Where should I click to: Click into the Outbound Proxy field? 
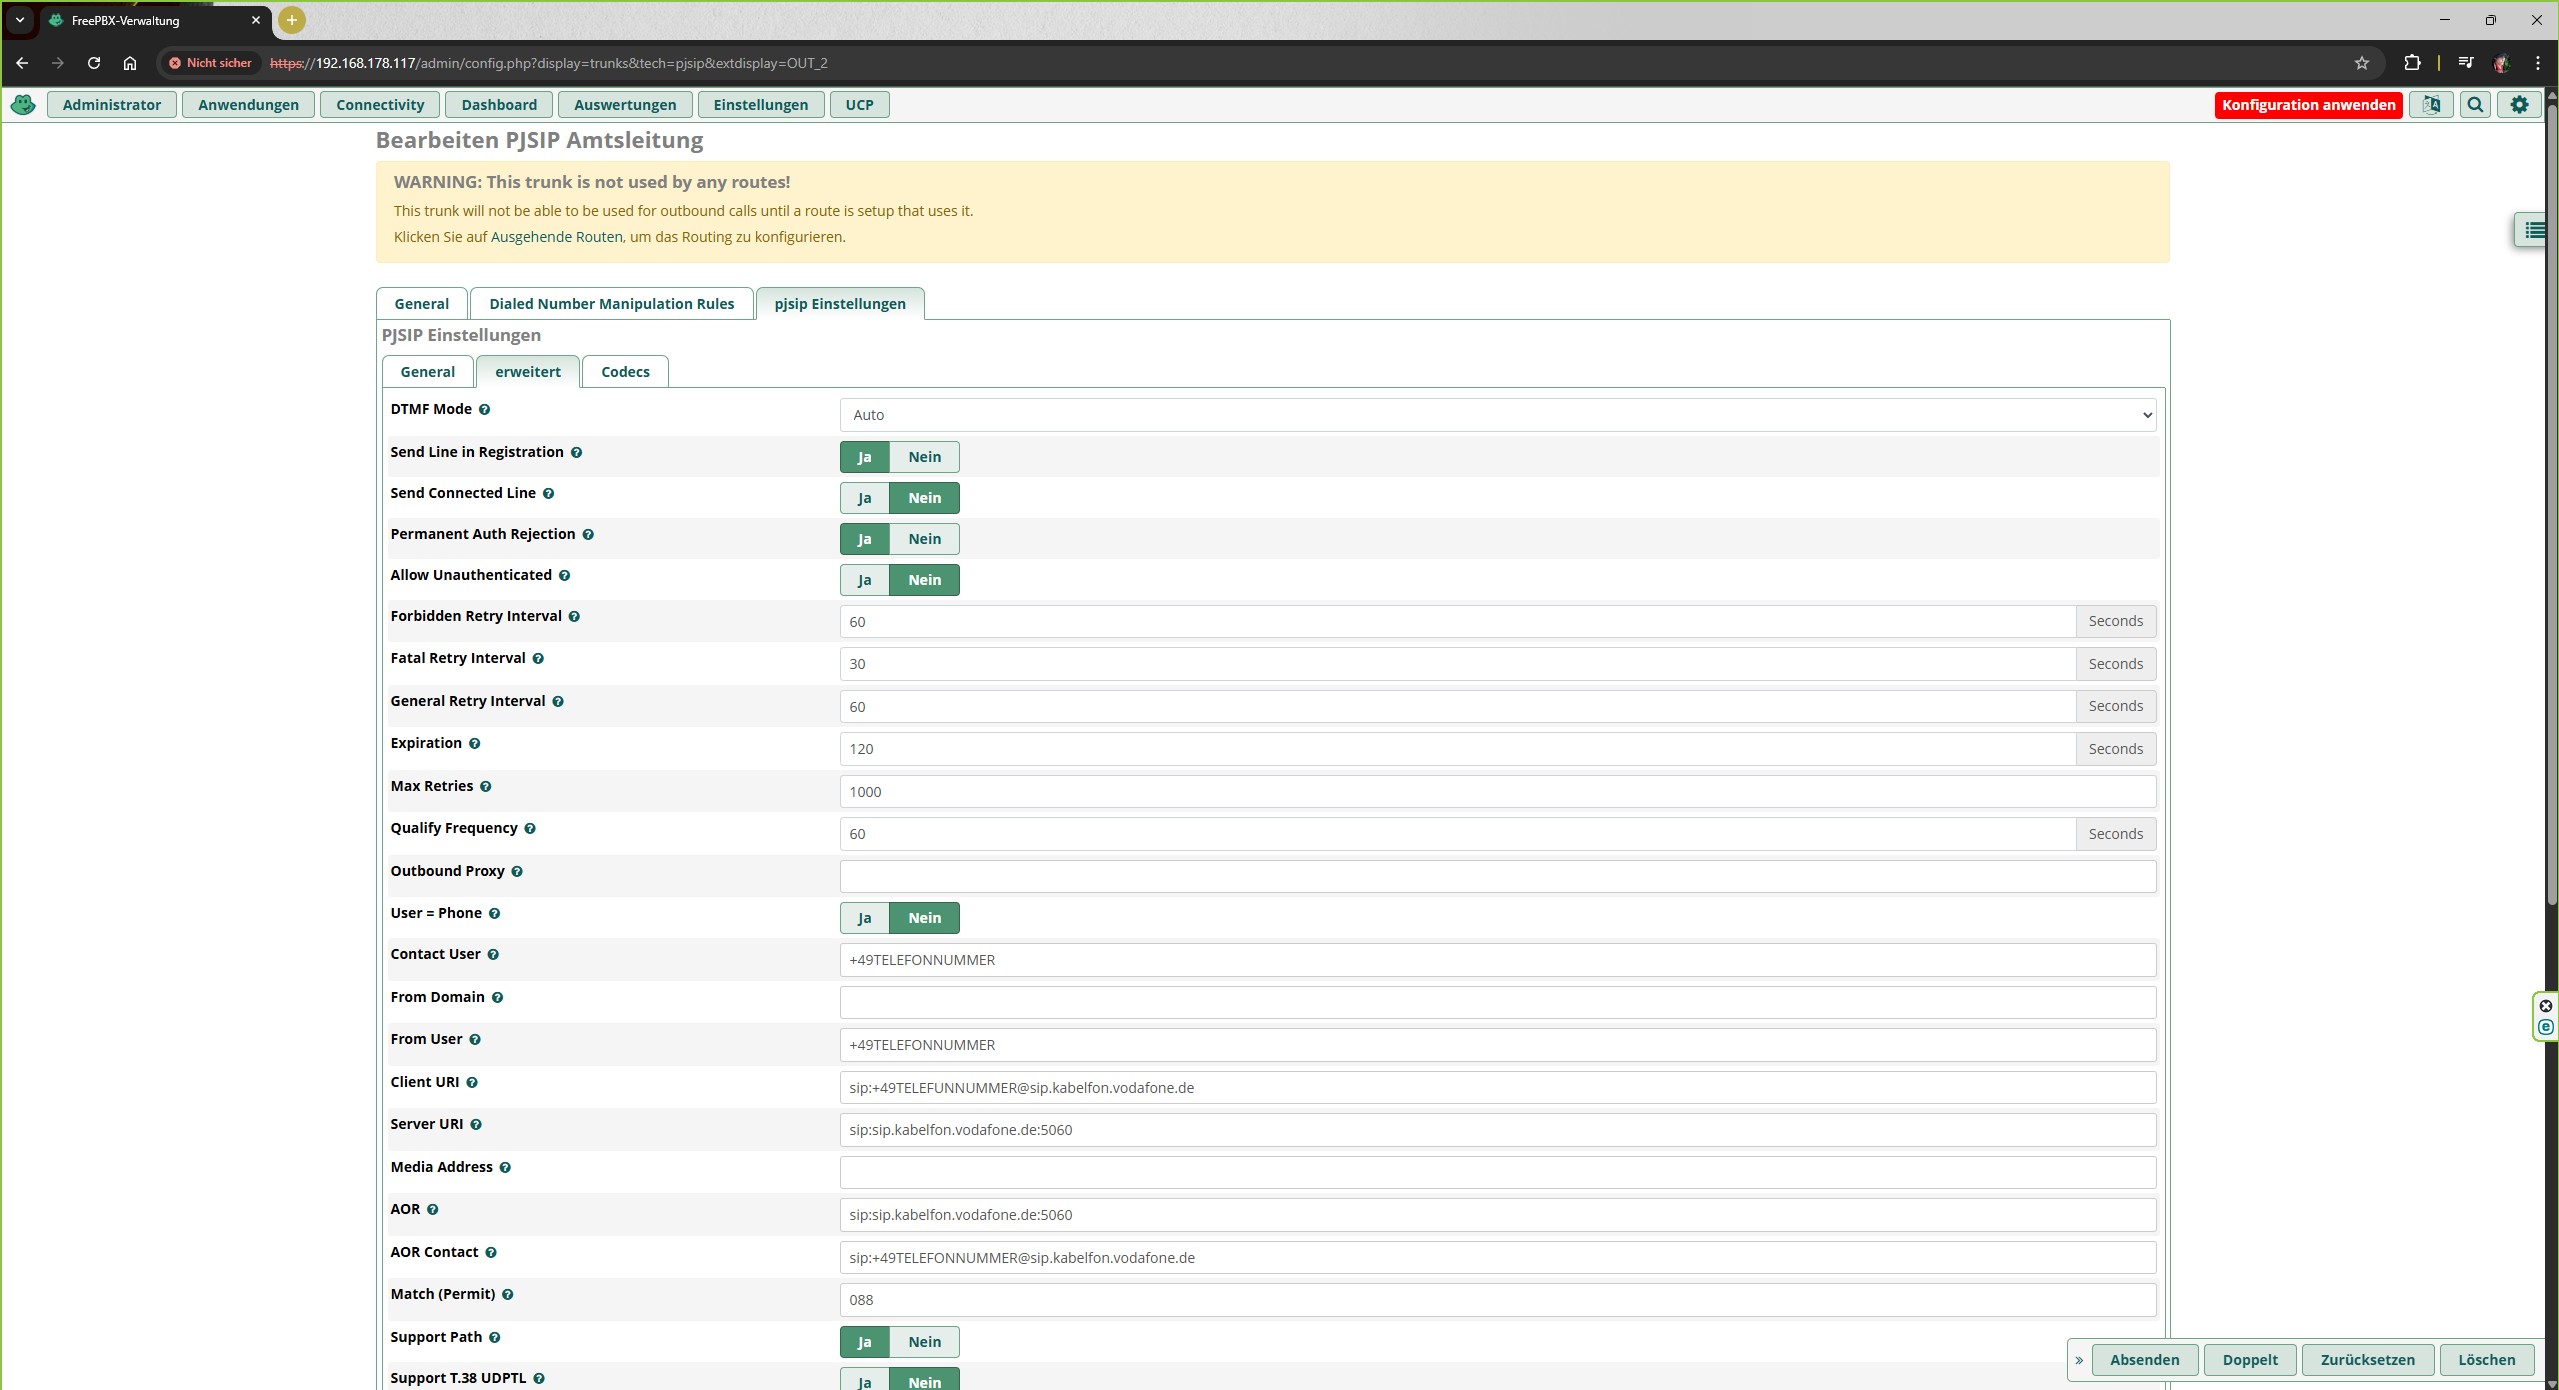1497,877
